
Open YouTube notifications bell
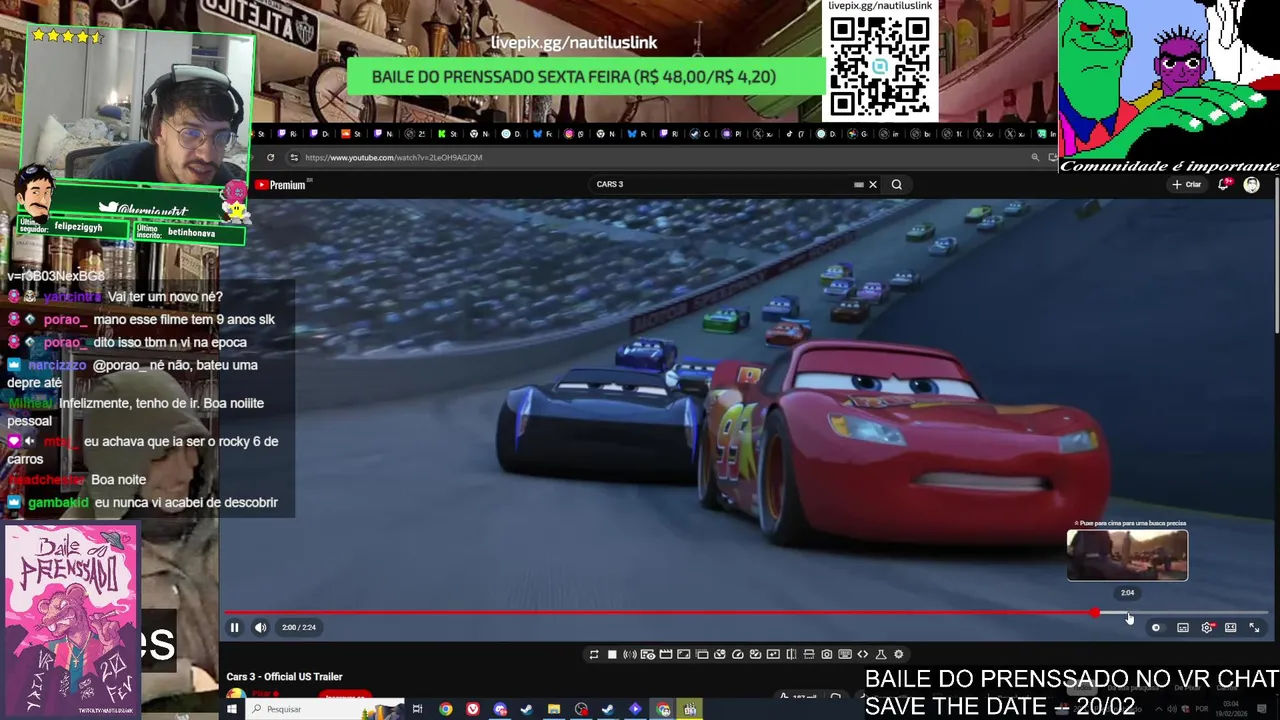tap(1225, 184)
